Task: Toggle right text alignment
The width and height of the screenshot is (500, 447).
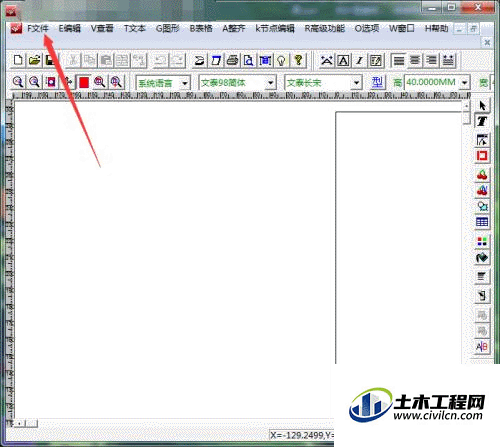Action: [x=431, y=61]
